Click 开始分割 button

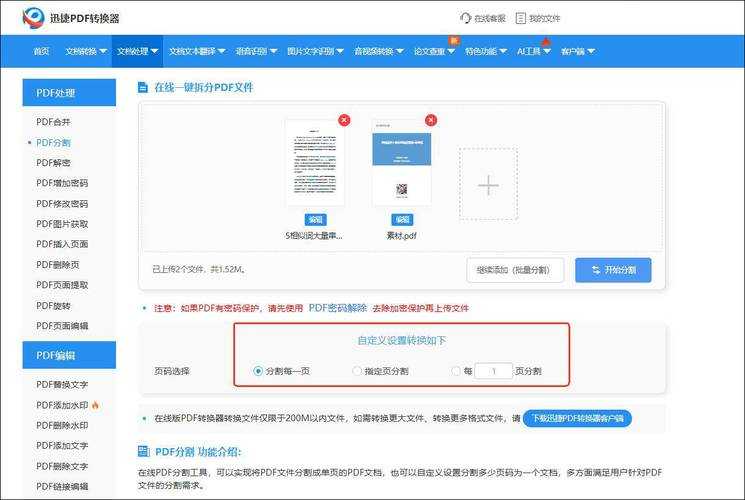[613, 270]
